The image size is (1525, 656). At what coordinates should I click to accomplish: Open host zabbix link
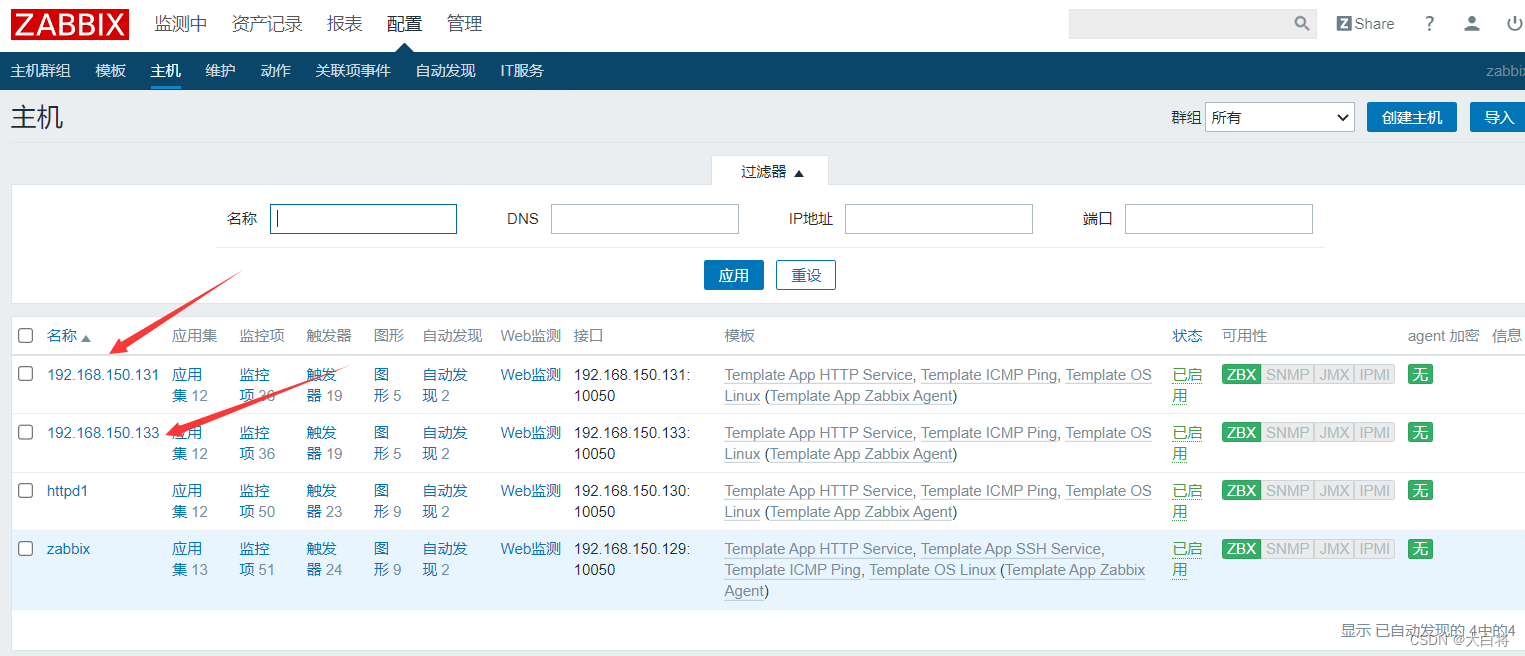tap(69, 549)
